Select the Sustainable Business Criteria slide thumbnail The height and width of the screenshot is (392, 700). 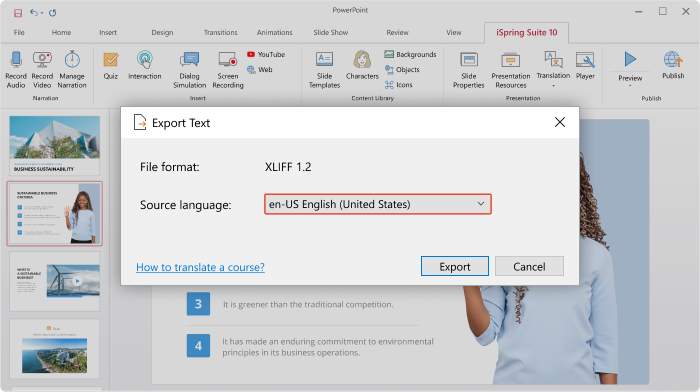tap(54, 213)
